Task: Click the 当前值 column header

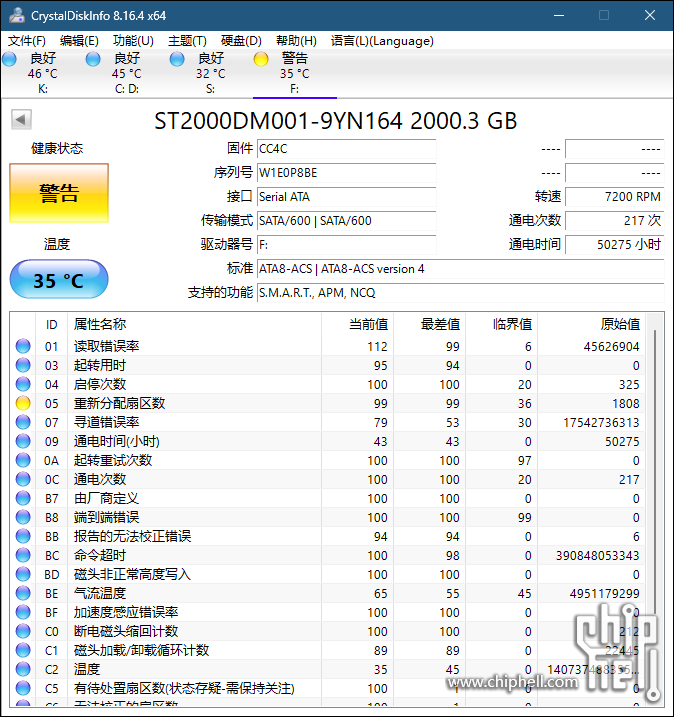Action: pyautogui.click(x=358, y=324)
